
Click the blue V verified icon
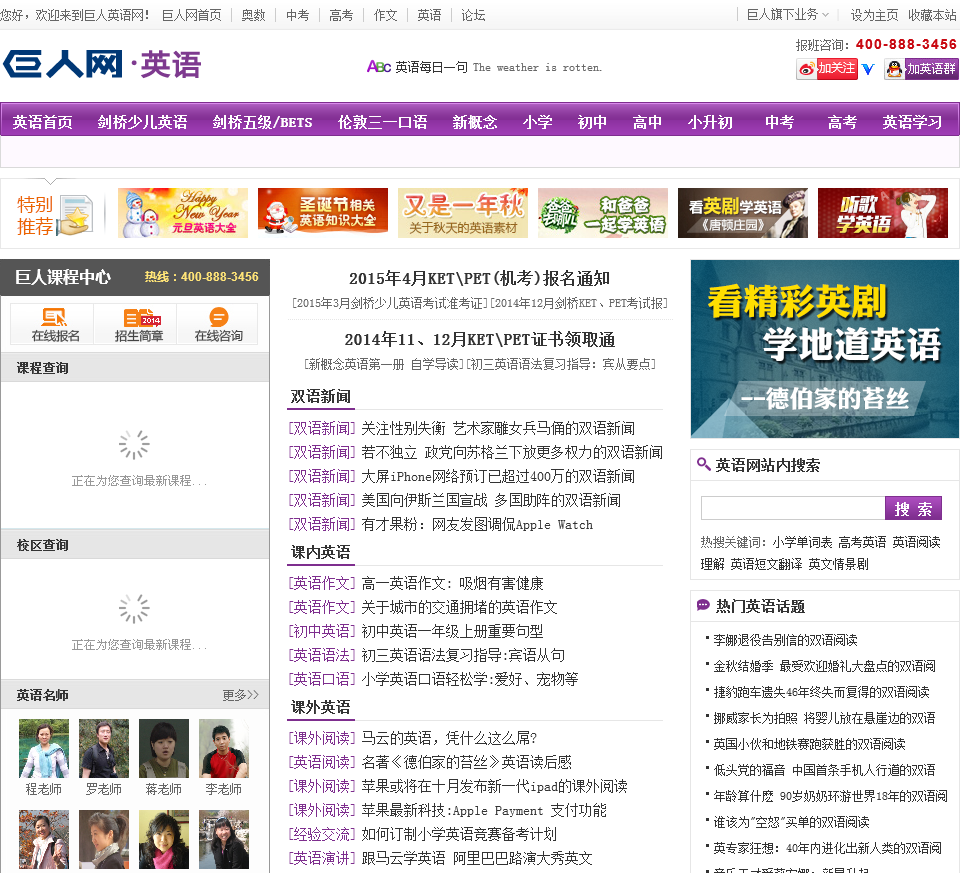click(868, 69)
